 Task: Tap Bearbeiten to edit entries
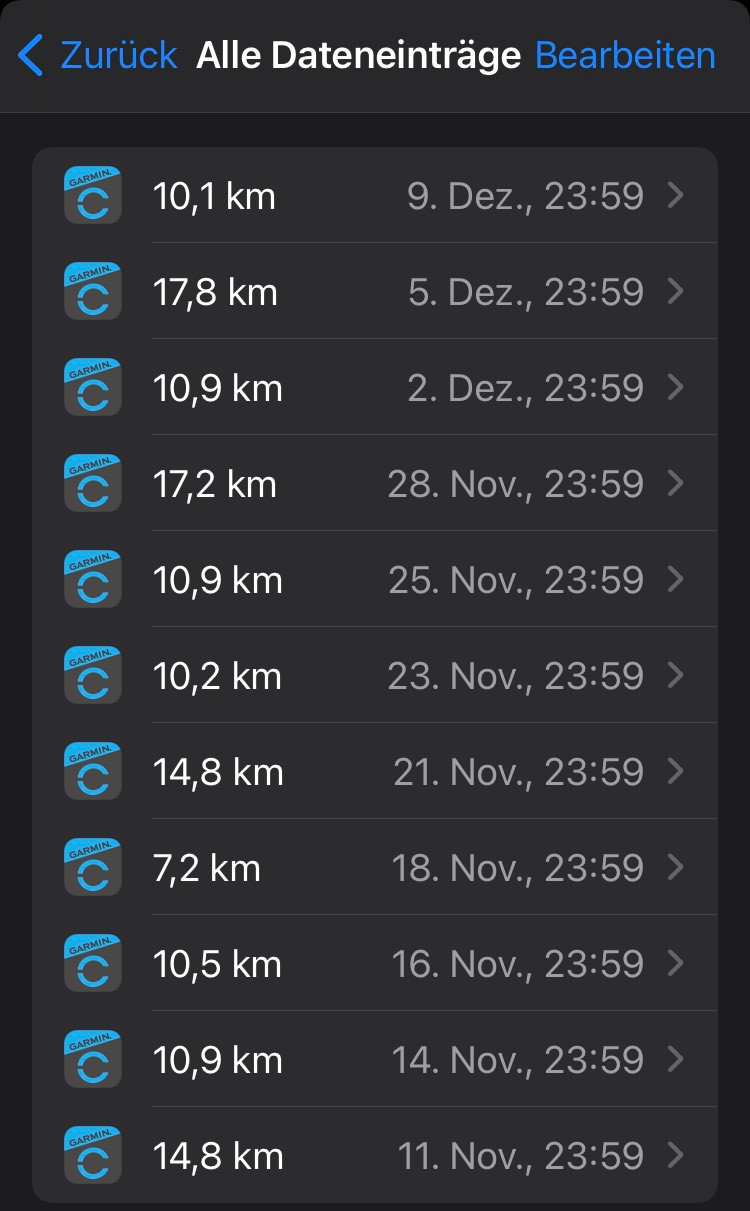tap(625, 55)
